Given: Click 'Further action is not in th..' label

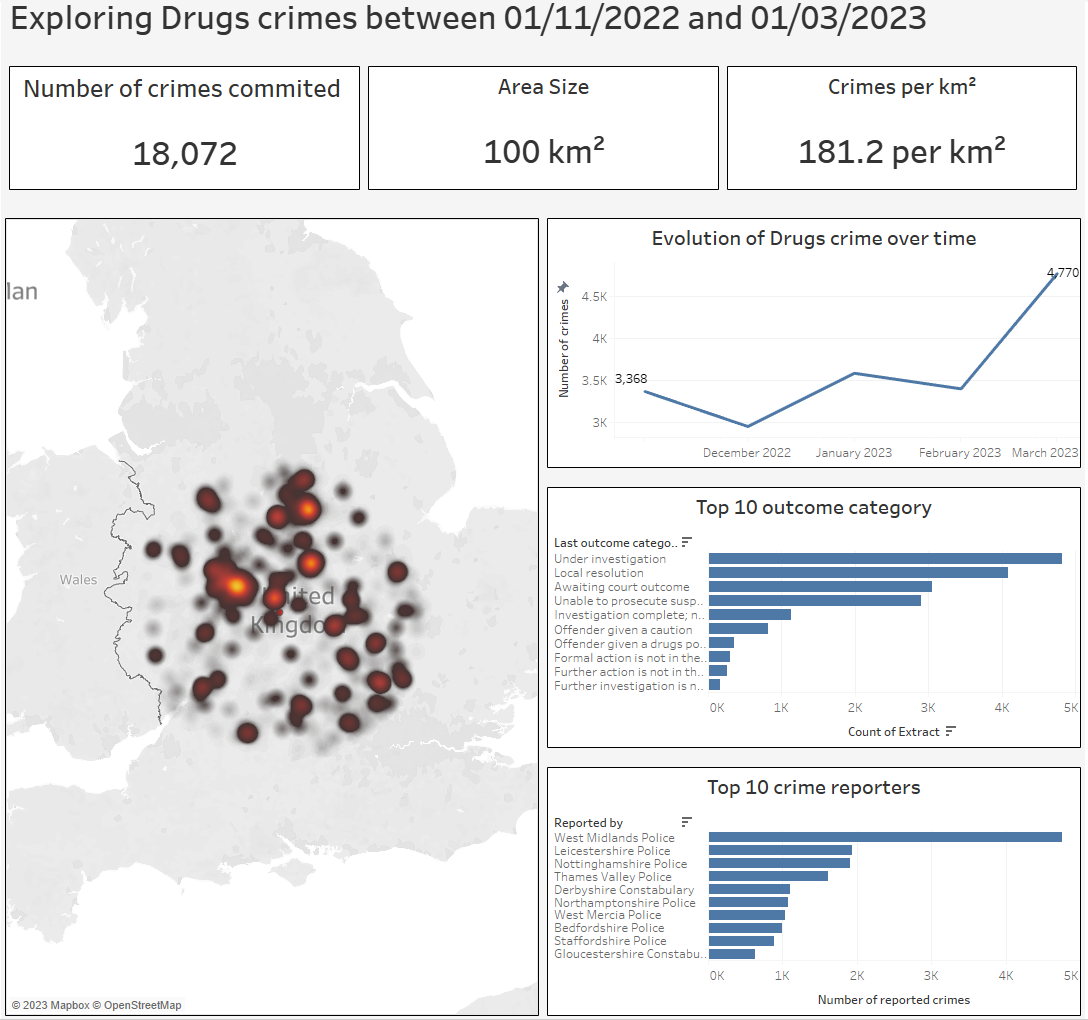Looking at the screenshot, I should (x=629, y=672).
